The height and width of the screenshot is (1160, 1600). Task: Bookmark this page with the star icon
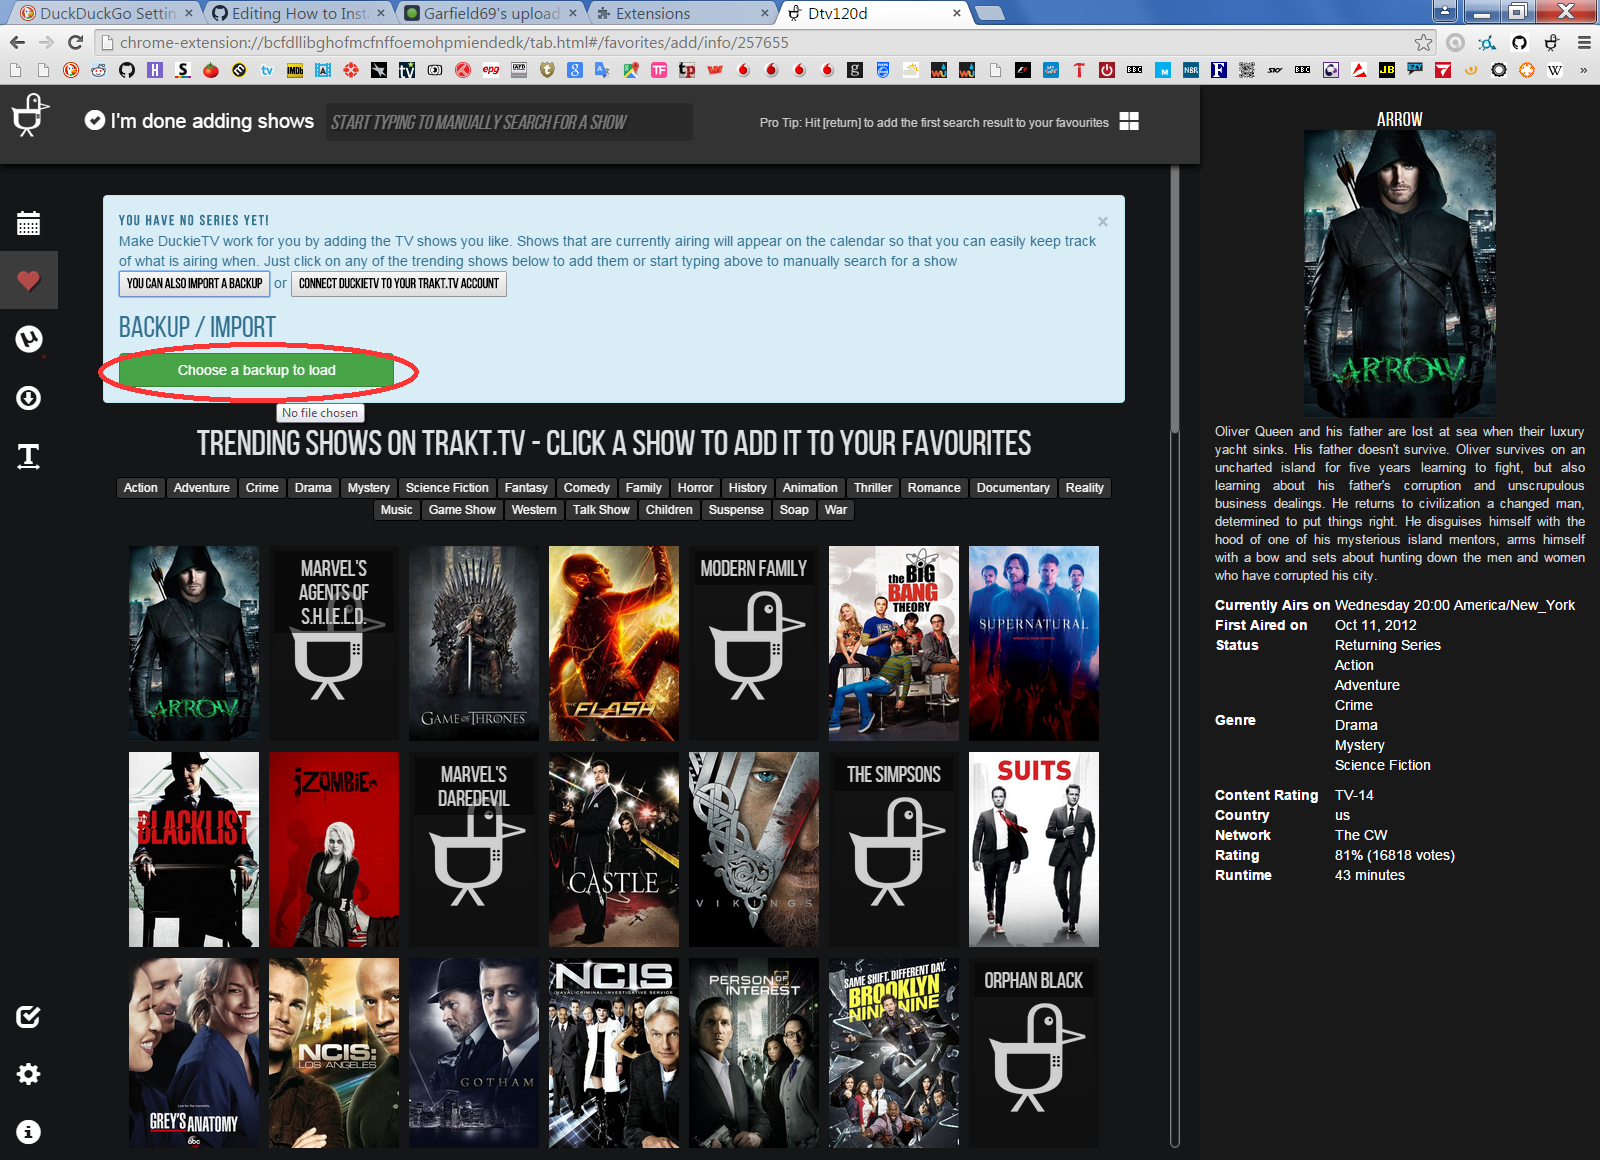click(1423, 42)
